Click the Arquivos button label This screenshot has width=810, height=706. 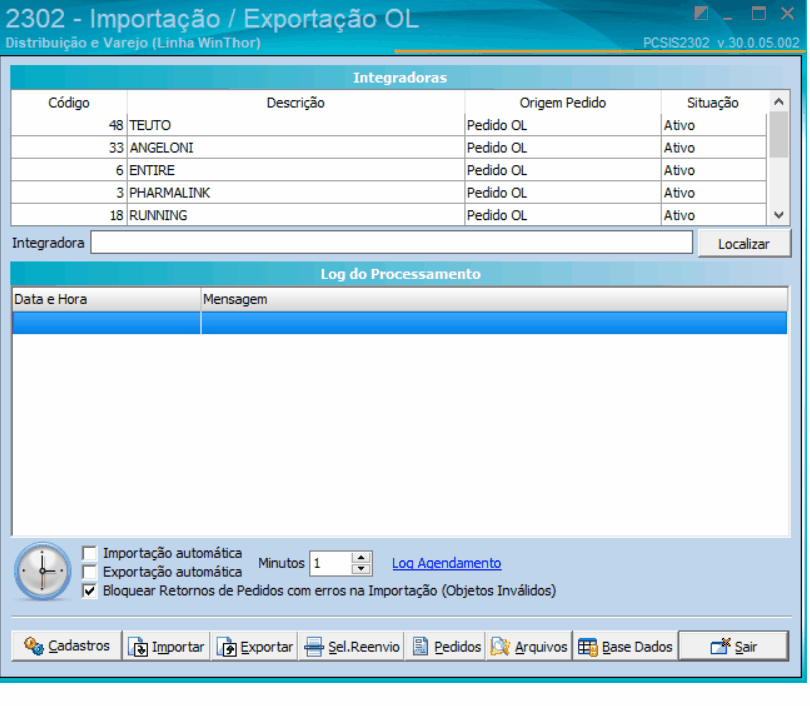pyautogui.click(x=540, y=647)
